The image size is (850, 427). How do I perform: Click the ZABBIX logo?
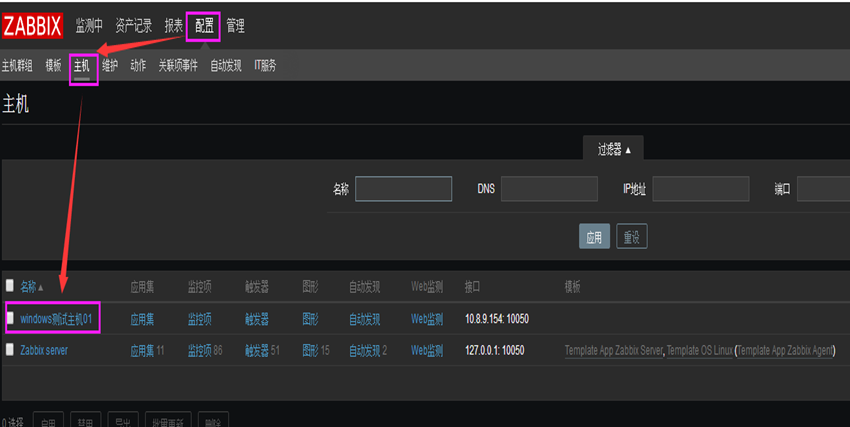tap(33, 25)
